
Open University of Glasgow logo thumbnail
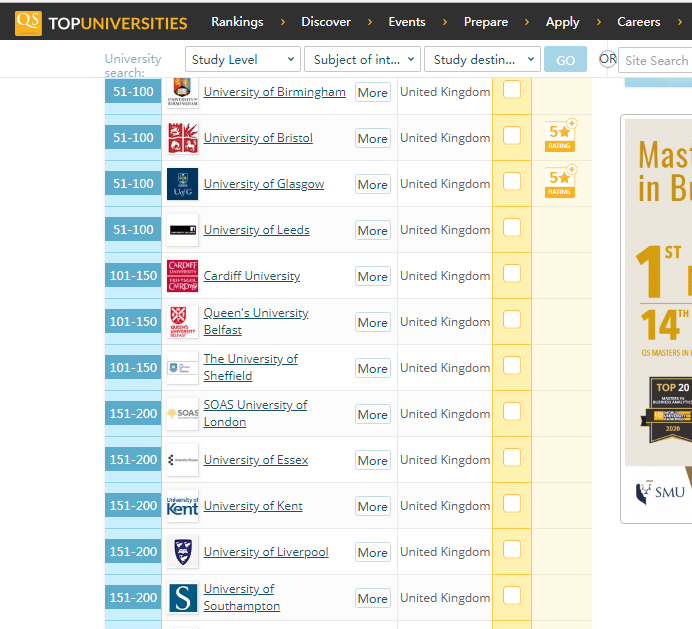[182, 184]
